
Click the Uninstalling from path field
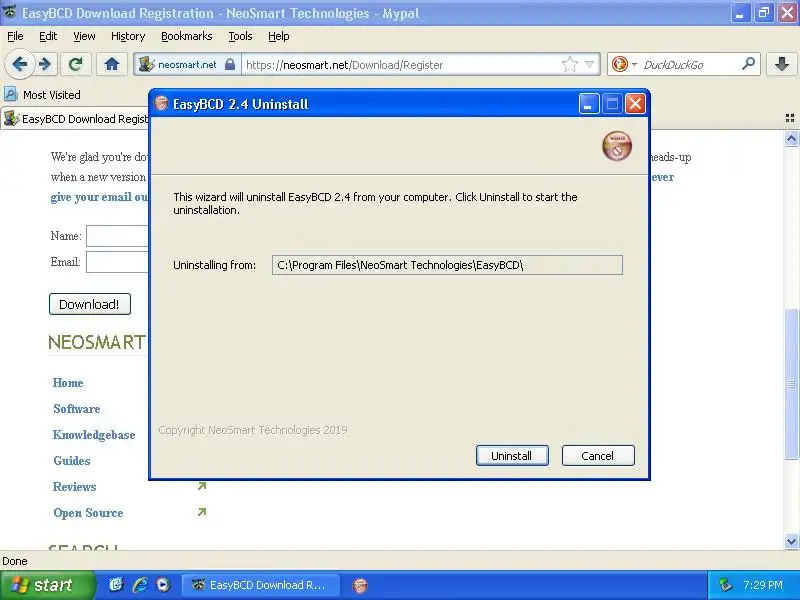447,265
